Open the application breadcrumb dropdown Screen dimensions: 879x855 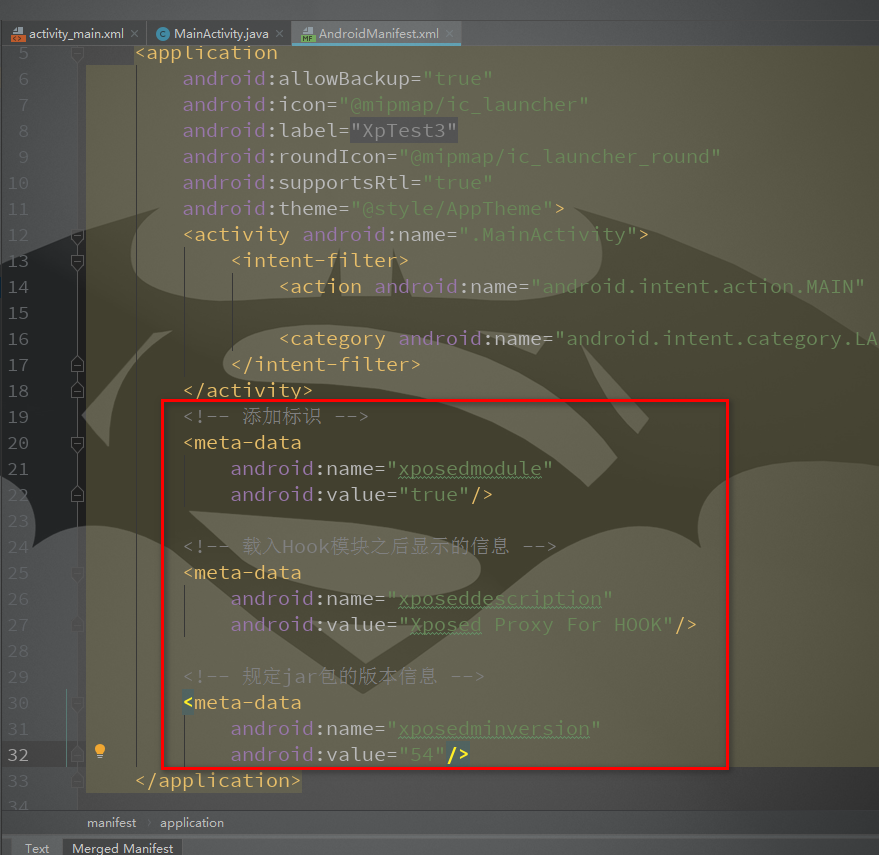pyautogui.click(x=191, y=822)
